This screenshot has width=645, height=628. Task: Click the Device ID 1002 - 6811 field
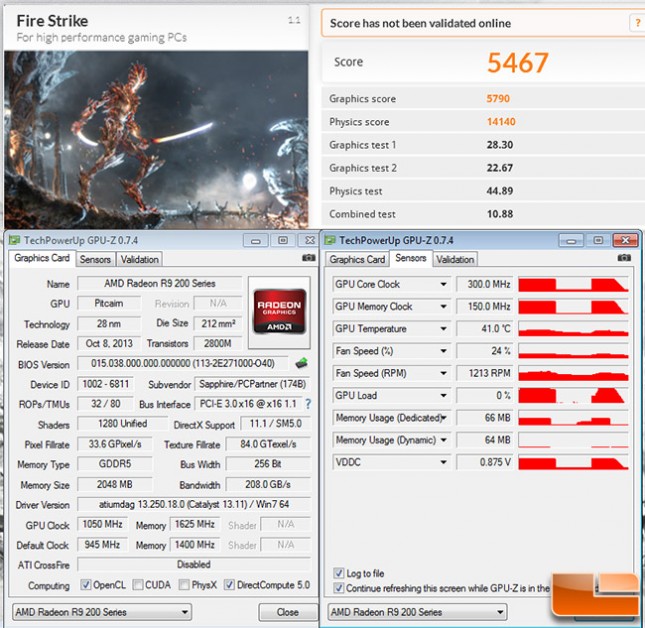105,384
